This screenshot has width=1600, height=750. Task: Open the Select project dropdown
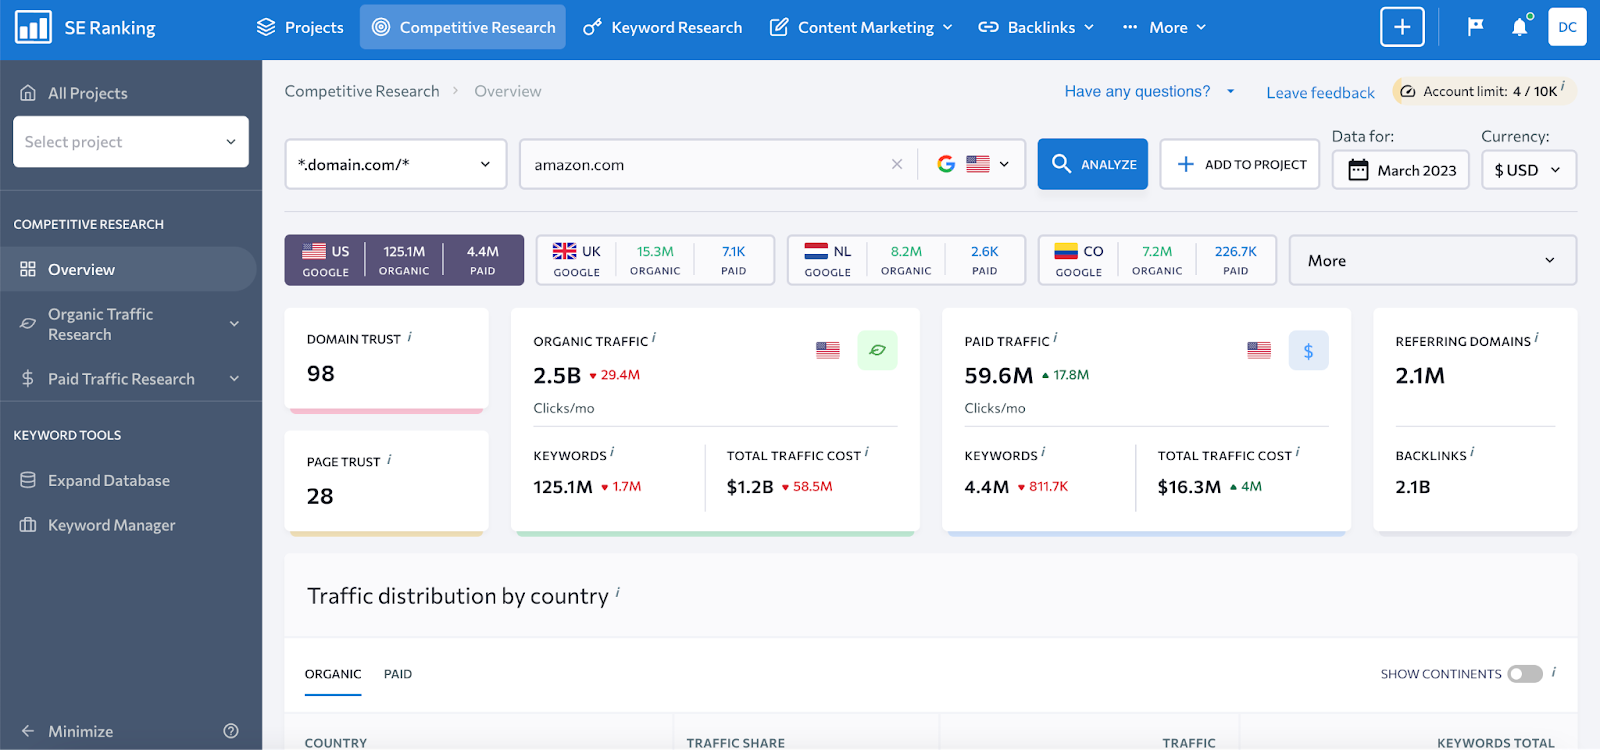coord(131,142)
